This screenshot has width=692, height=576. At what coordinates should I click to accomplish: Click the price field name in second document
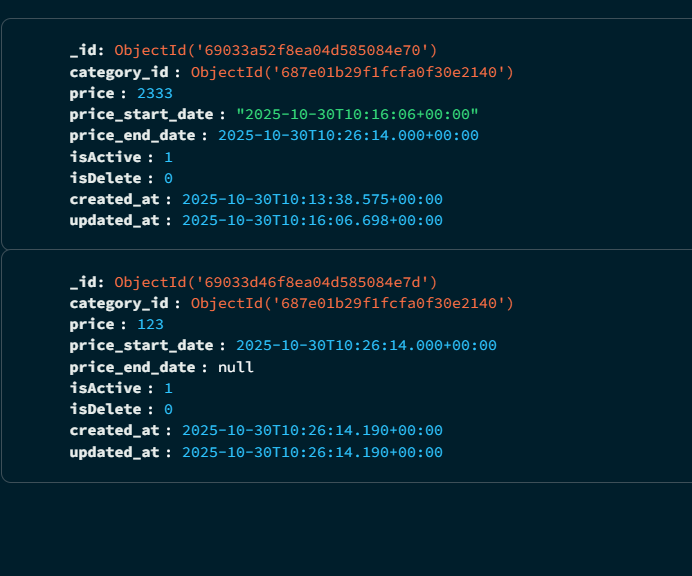pos(91,324)
